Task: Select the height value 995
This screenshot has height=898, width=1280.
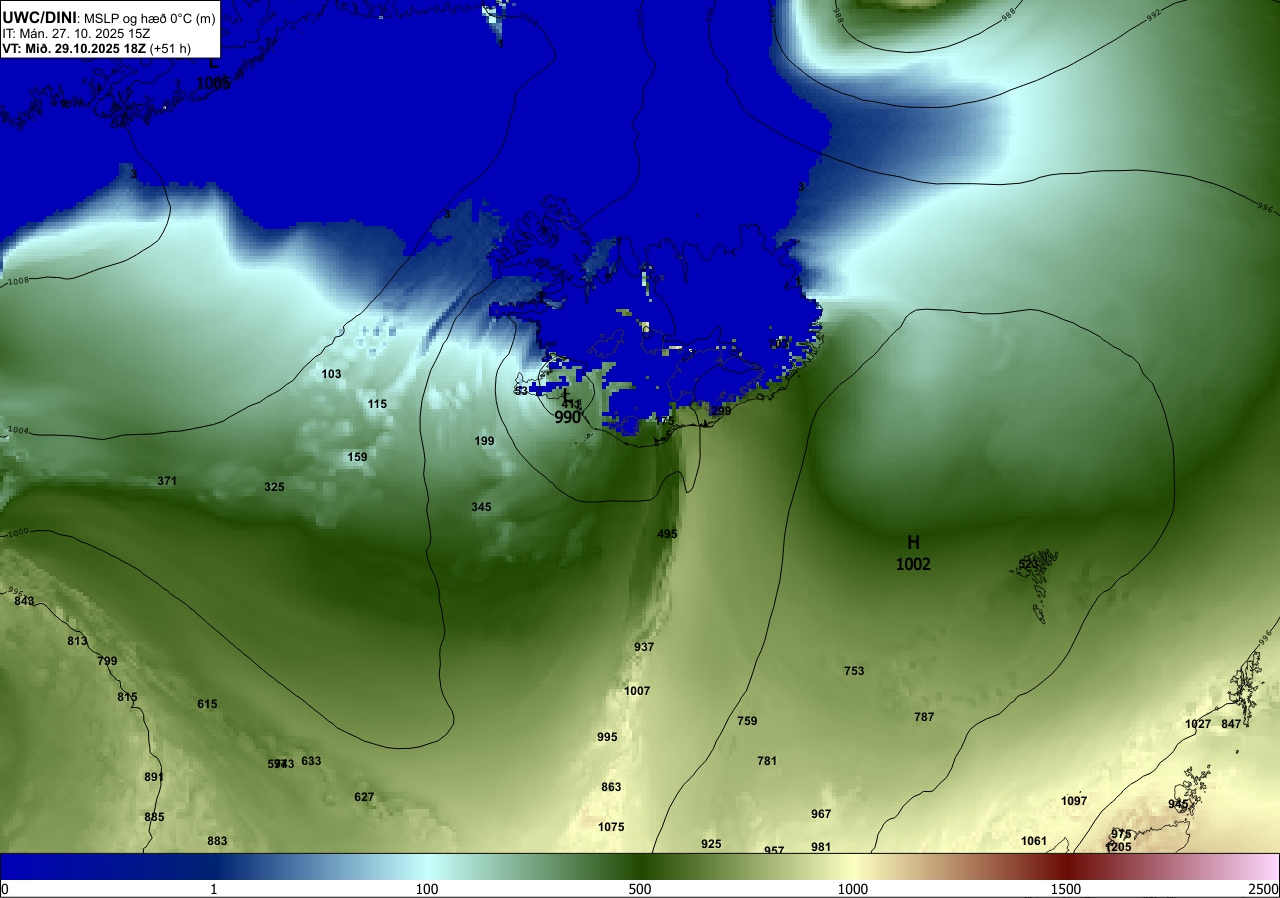Action: click(607, 737)
